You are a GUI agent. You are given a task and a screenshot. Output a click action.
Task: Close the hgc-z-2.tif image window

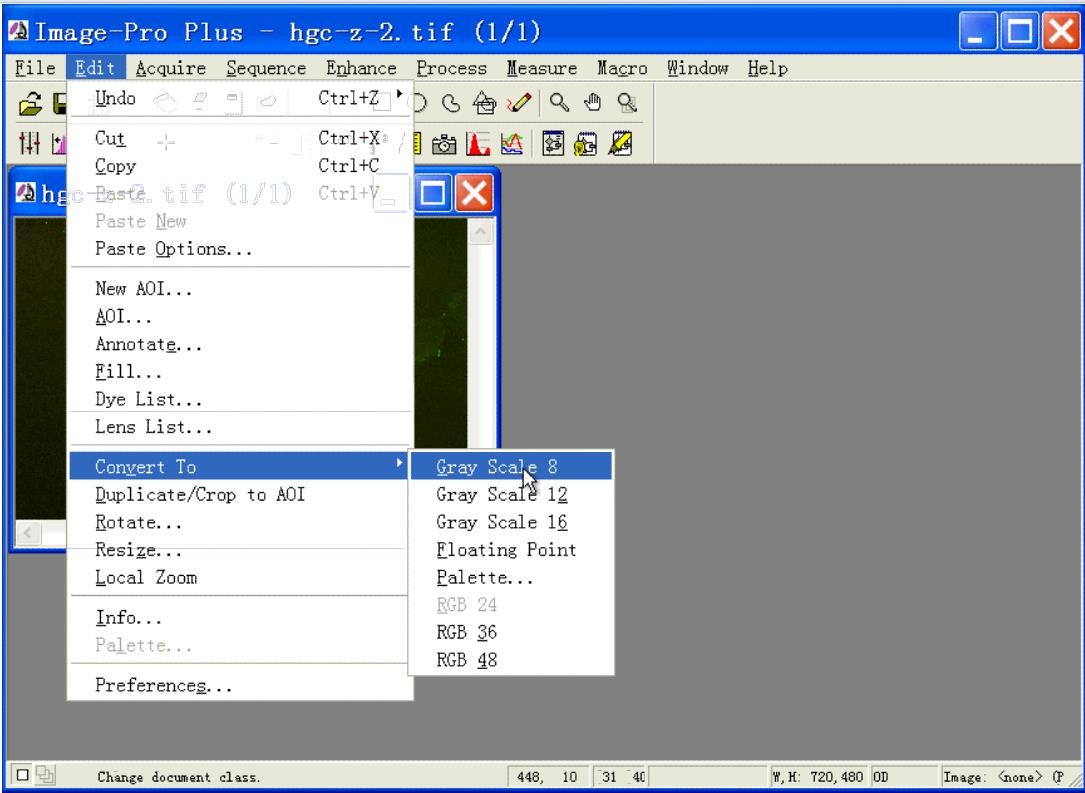[x=474, y=192]
